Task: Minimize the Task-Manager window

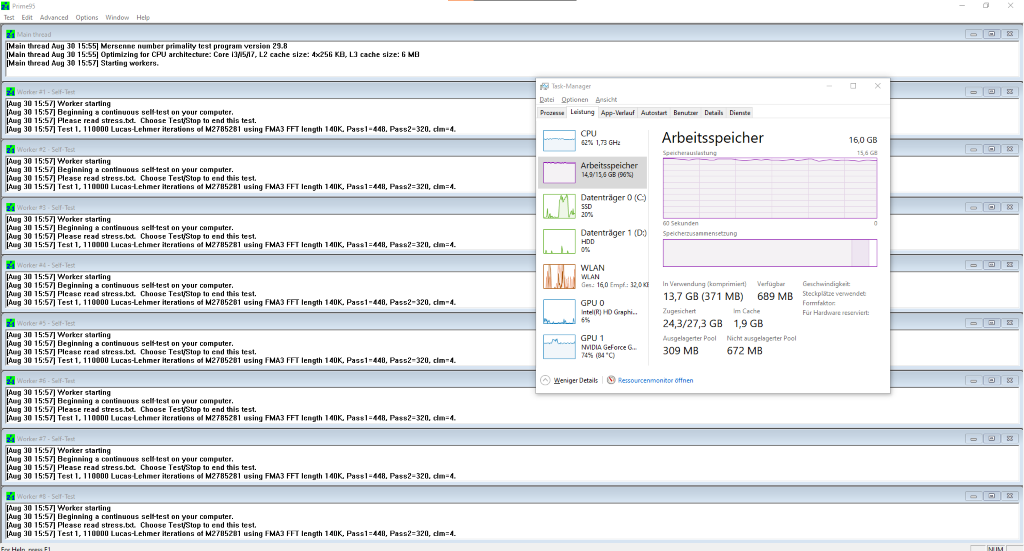Action: pyautogui.click(x=829, y=86)
